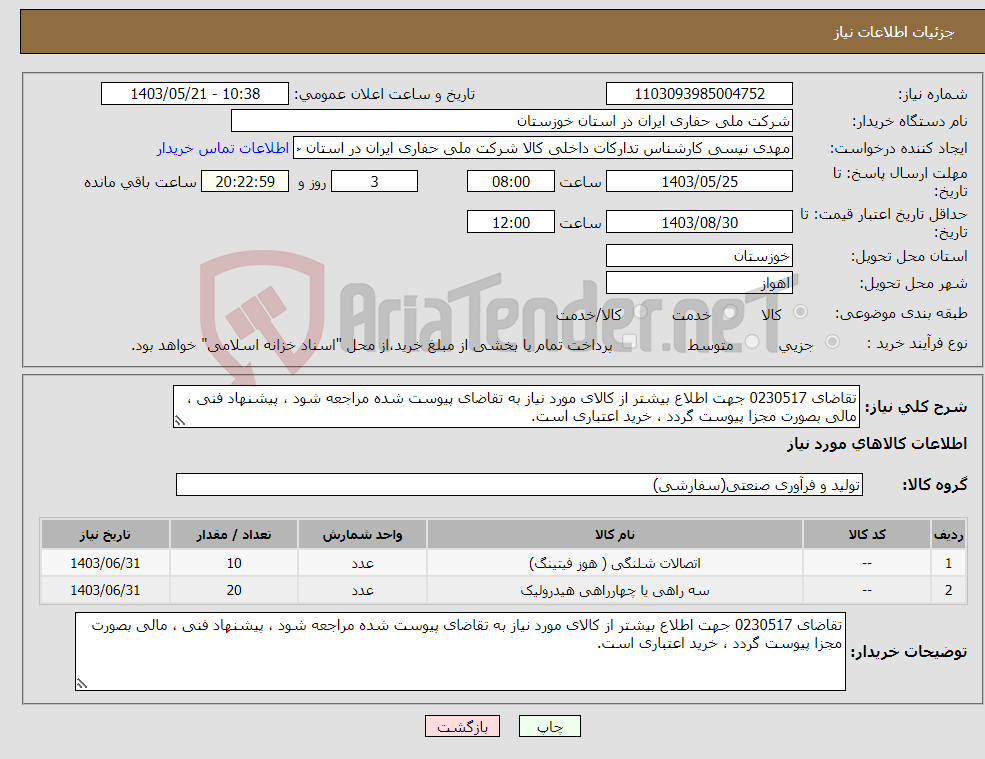Click remaining days field showing 3
This screenshot has height=759, width=985.
[x=374, y=182]
